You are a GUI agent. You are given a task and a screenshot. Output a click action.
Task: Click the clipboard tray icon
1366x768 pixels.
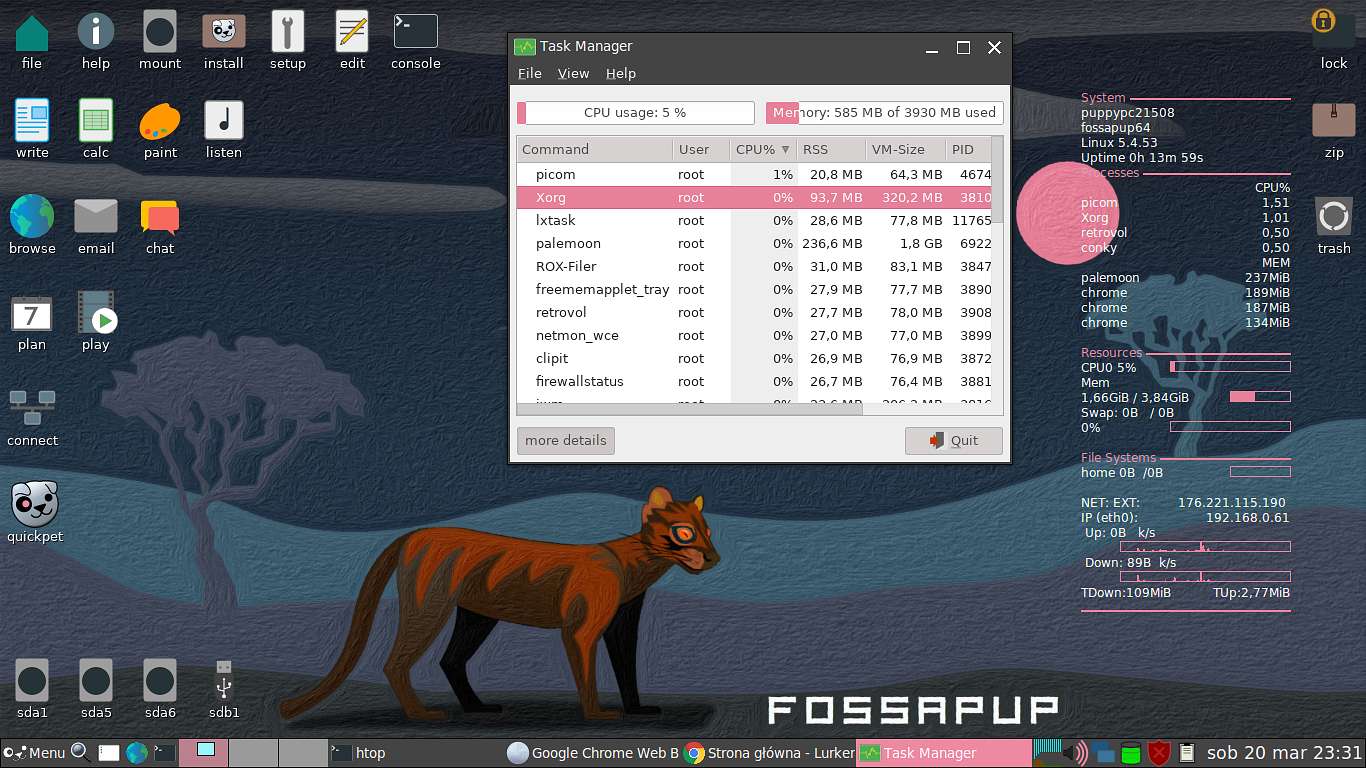point(1187,752)
